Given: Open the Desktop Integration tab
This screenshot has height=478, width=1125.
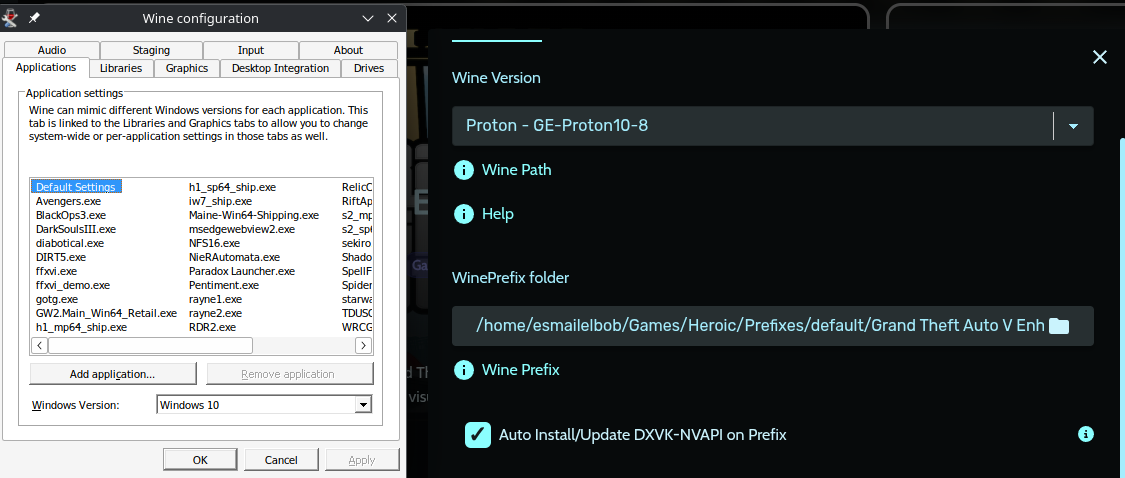Looking at the screenshot, I should [281, 68].
